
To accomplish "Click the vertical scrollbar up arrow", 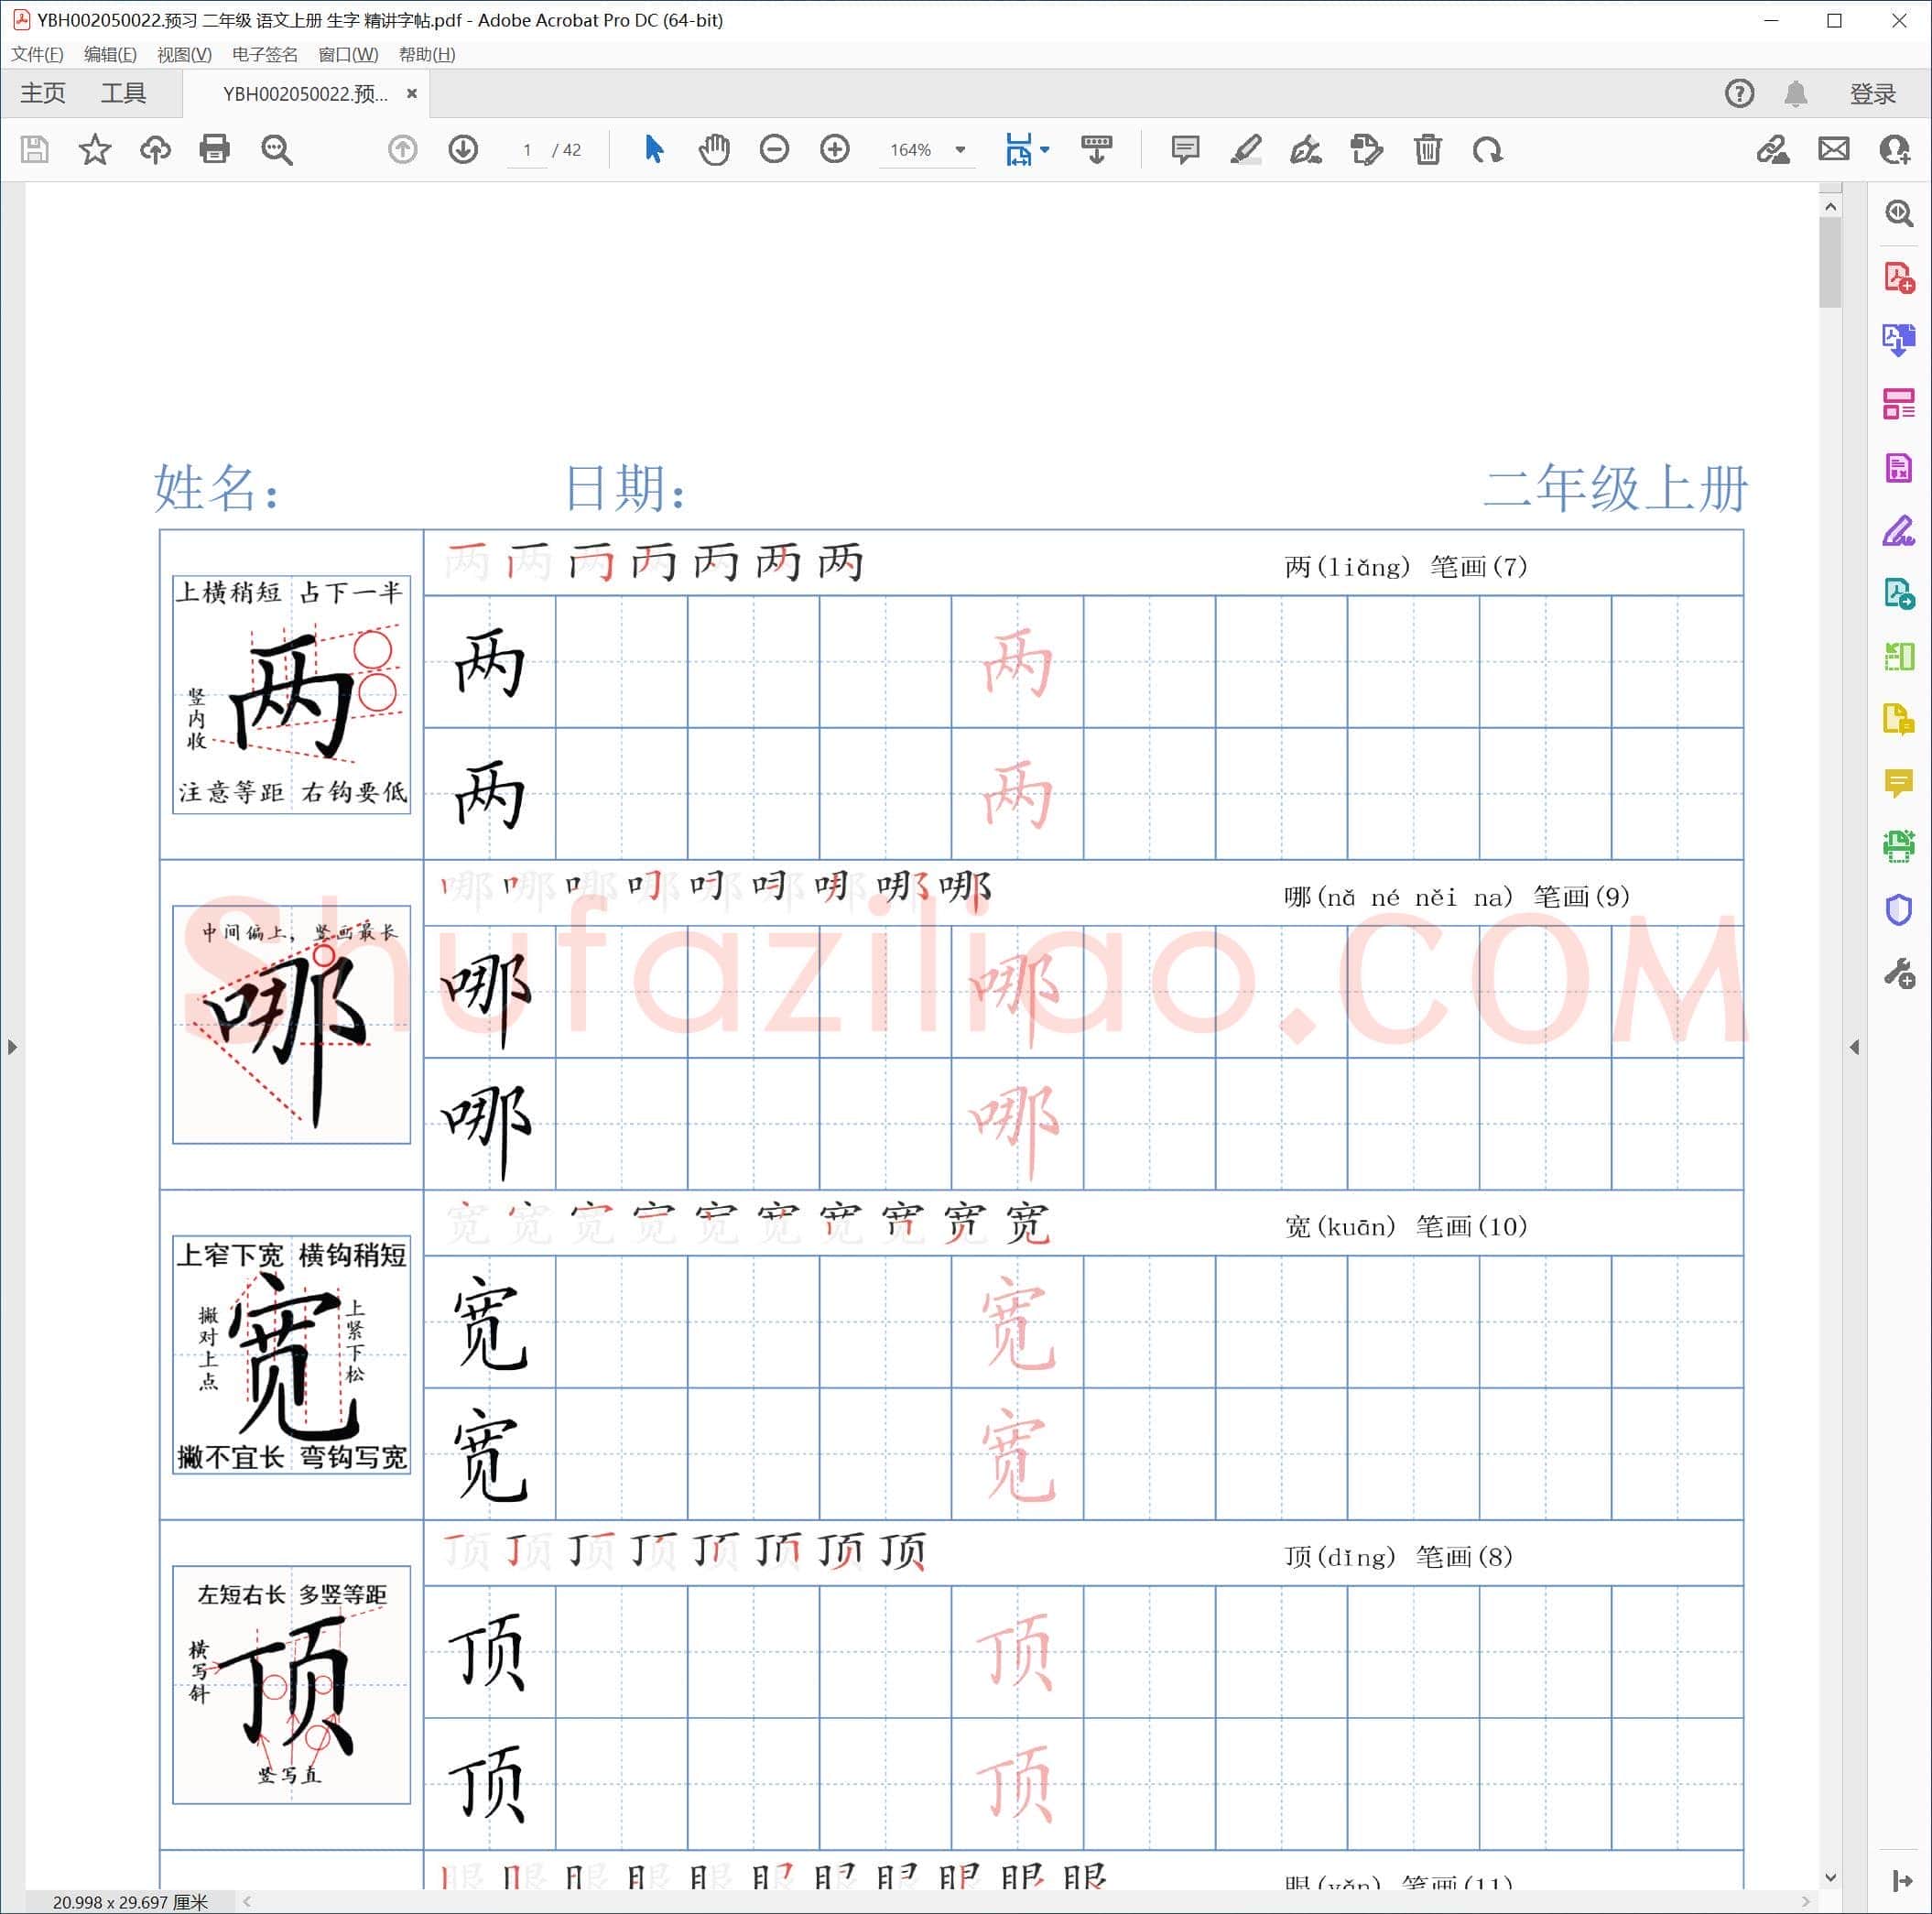I will tap(1830, 207).
